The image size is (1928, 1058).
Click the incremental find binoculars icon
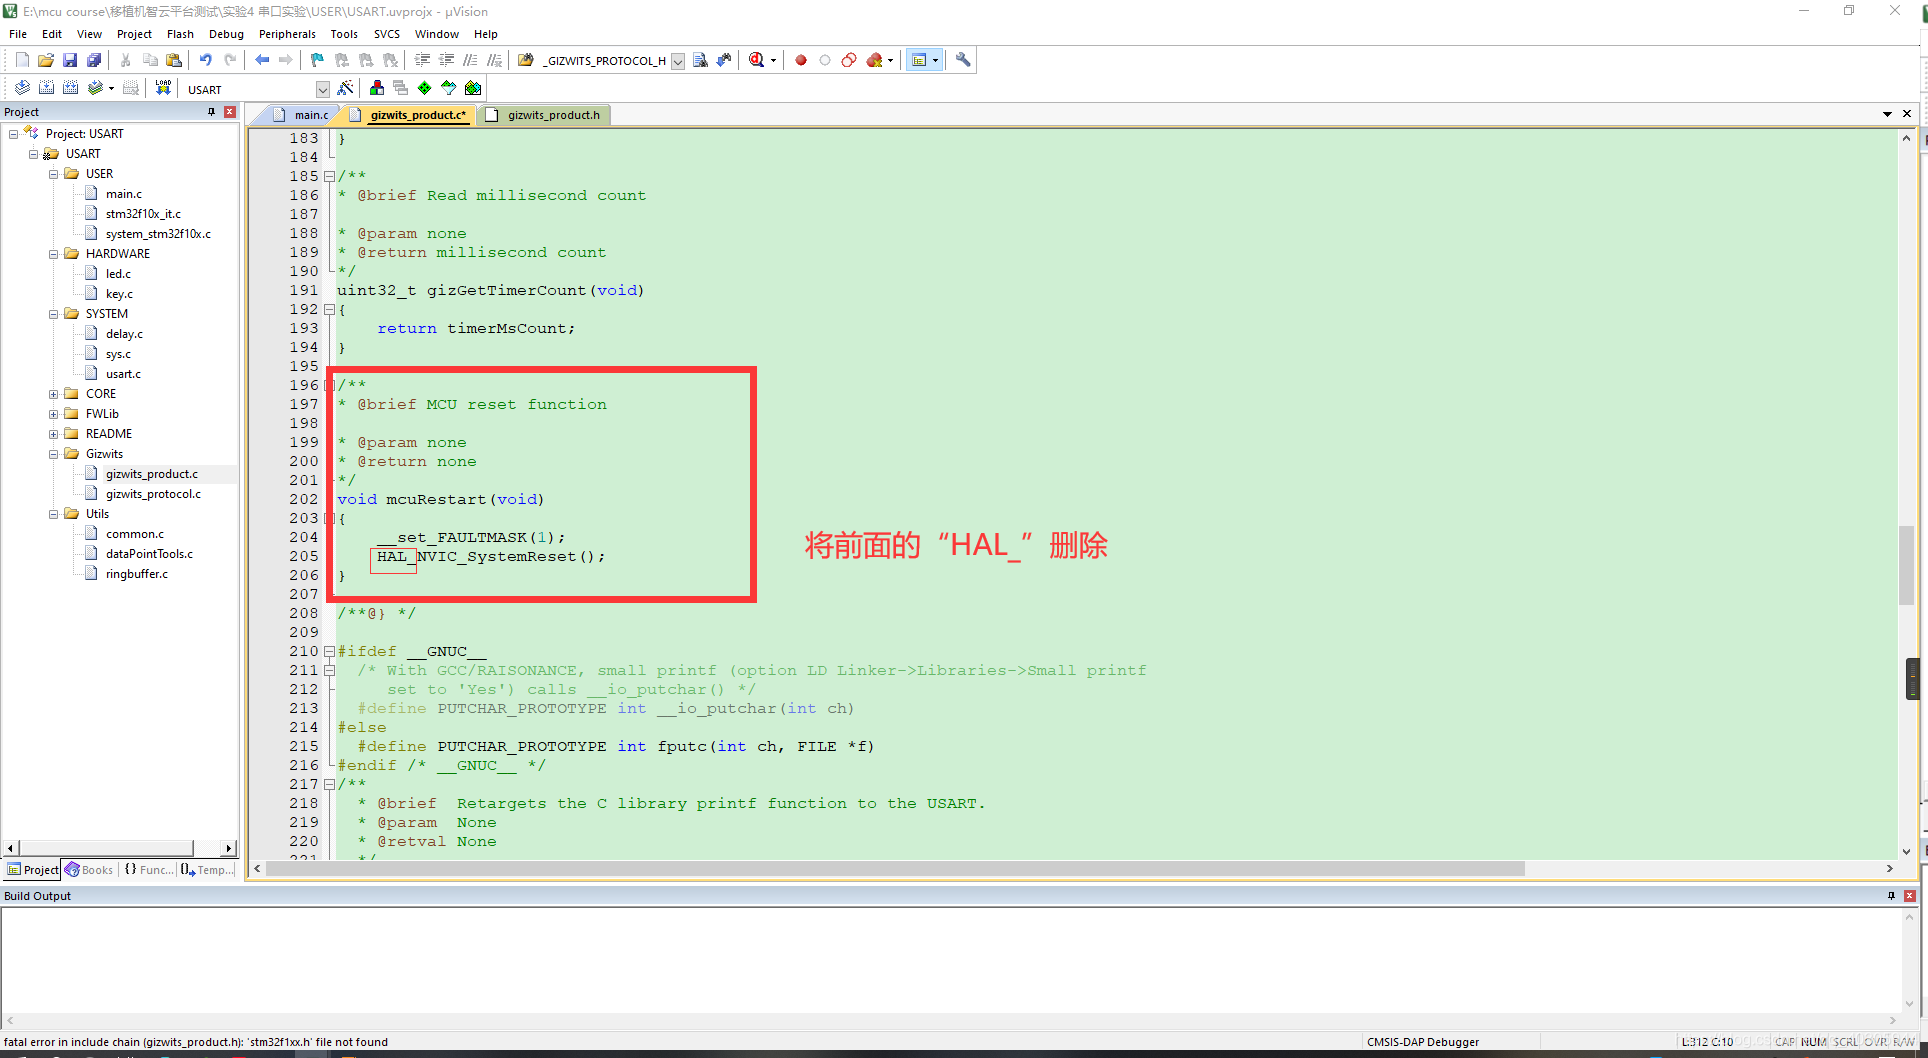tap(724, 60)
